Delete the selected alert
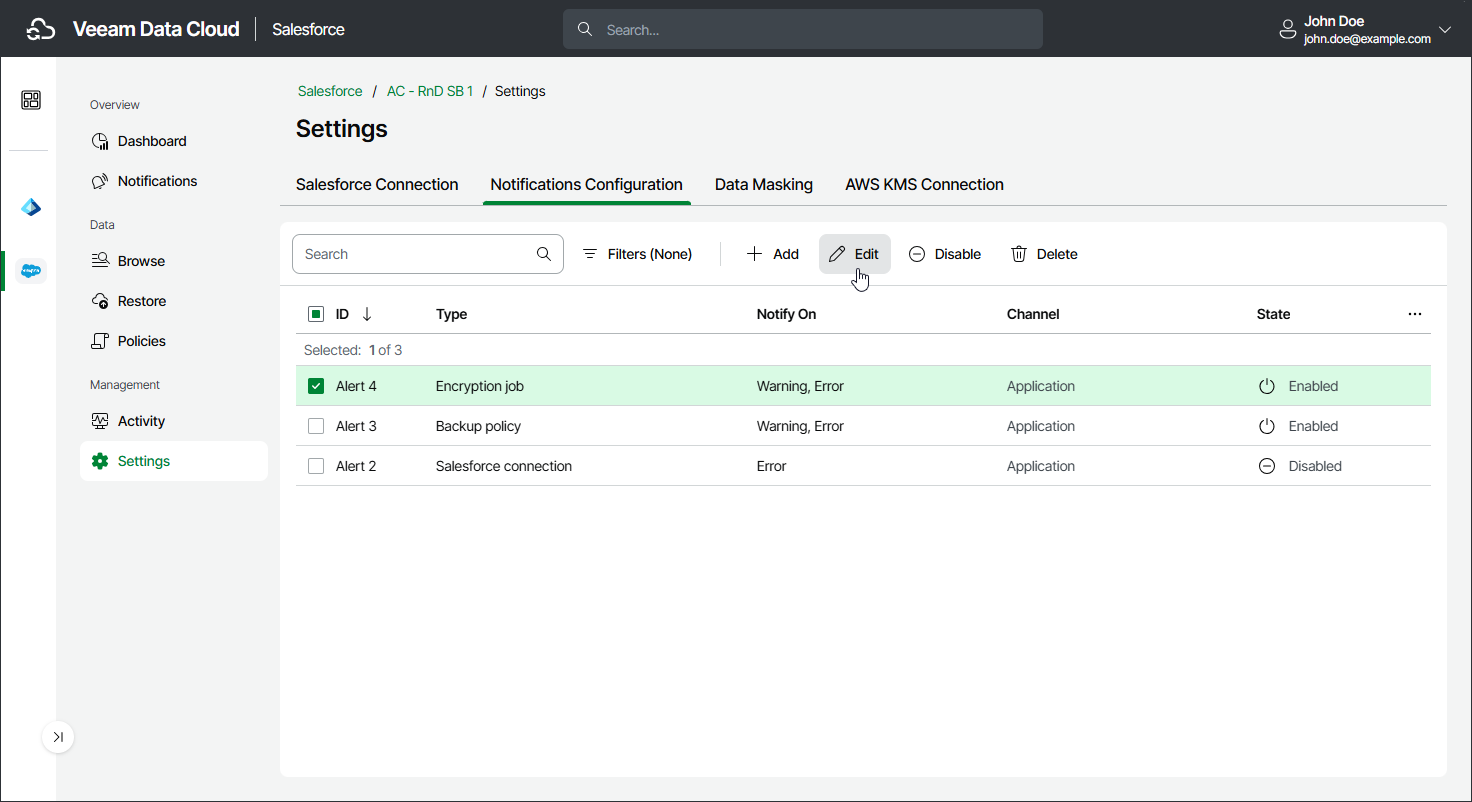 tap(1044, 254)
